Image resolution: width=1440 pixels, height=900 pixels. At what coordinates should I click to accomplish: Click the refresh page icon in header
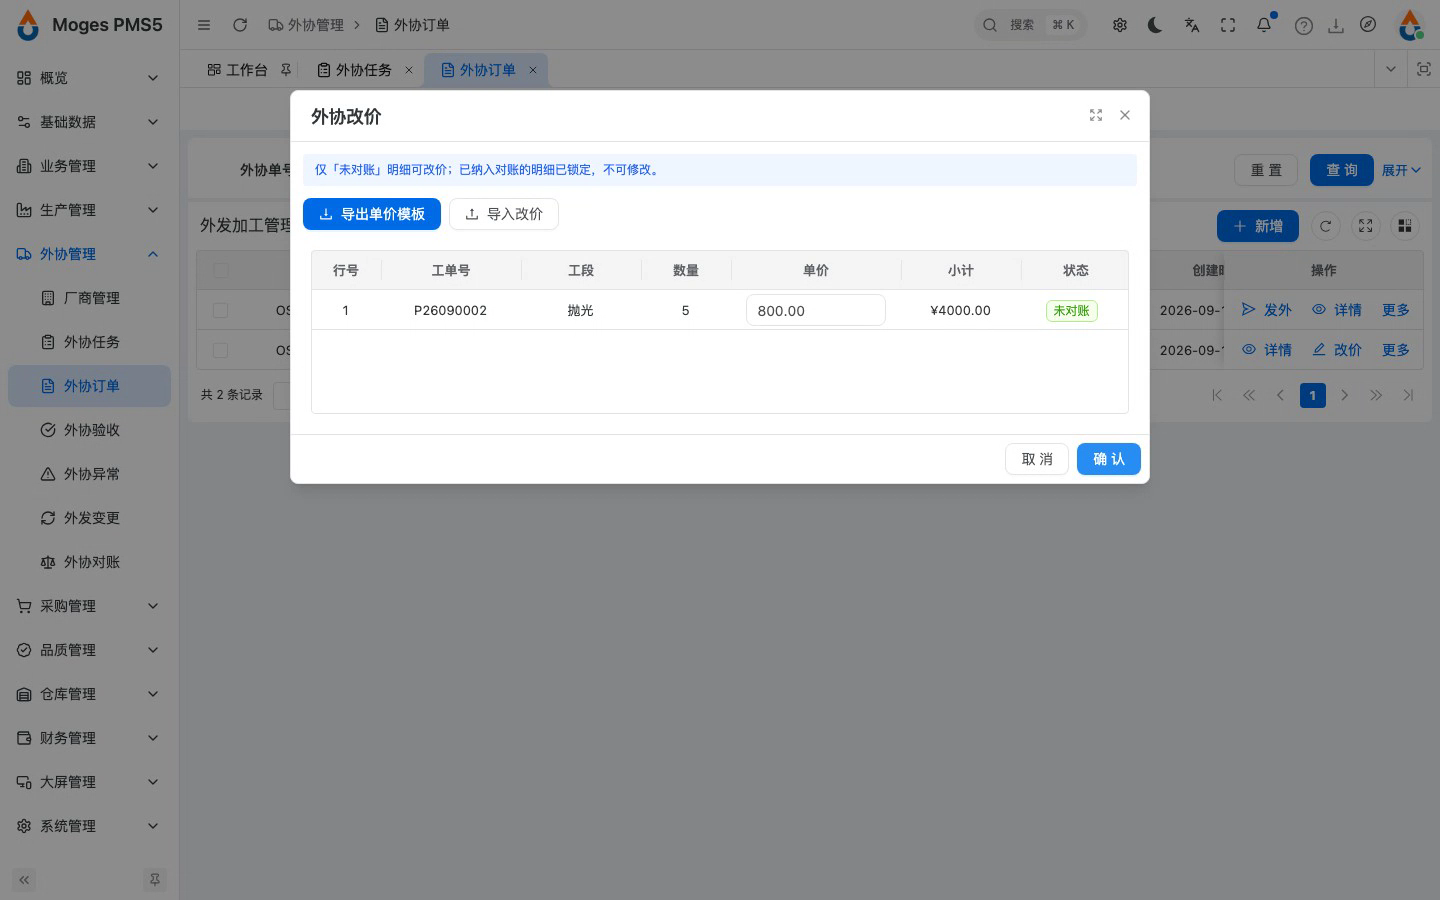click(240, 25)
